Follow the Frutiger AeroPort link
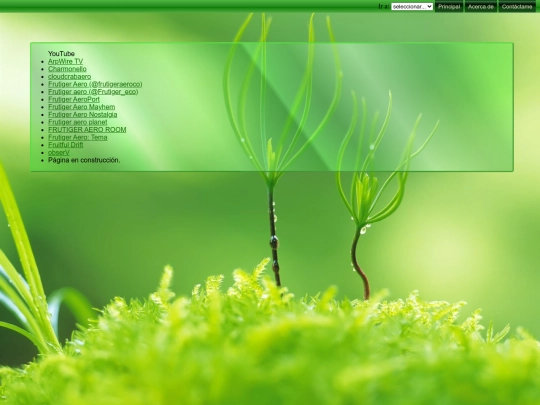Image resolution: width=540 pixels, height=405 pixels. tap(74, 99)
